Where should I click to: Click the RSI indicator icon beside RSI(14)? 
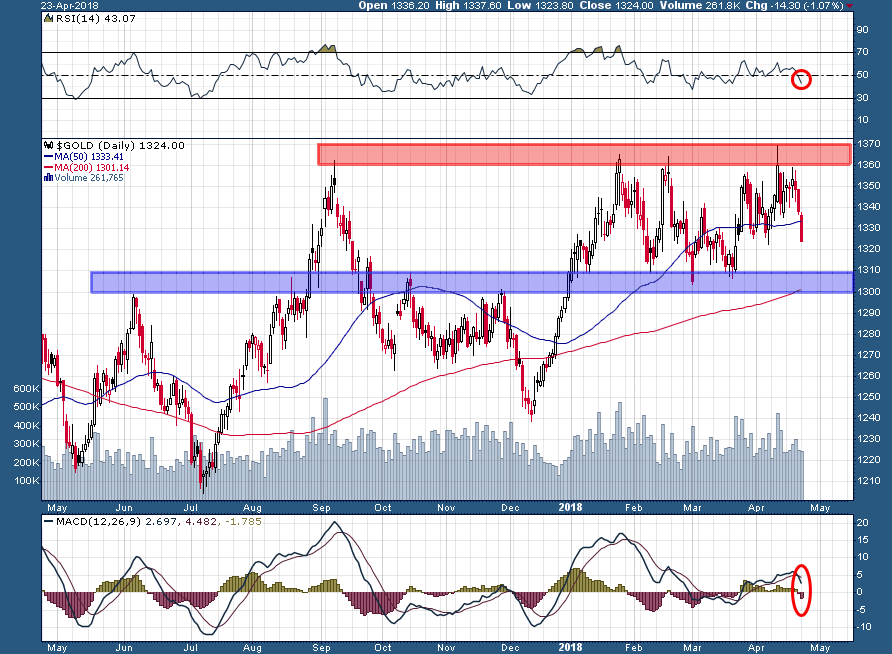49,19
